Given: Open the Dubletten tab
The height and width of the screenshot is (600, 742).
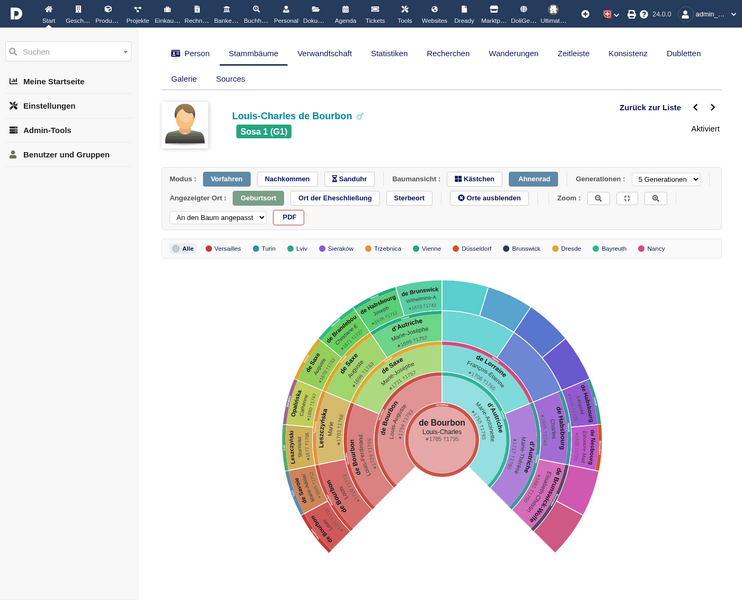Looking at the screenshot, I should pos(683,53).
